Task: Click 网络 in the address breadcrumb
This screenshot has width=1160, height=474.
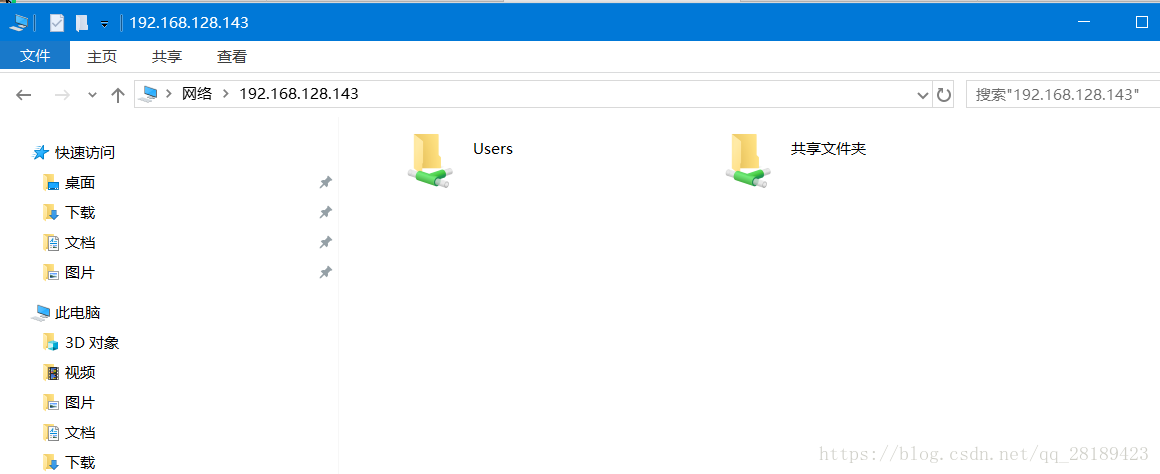Action: [198, 94]
